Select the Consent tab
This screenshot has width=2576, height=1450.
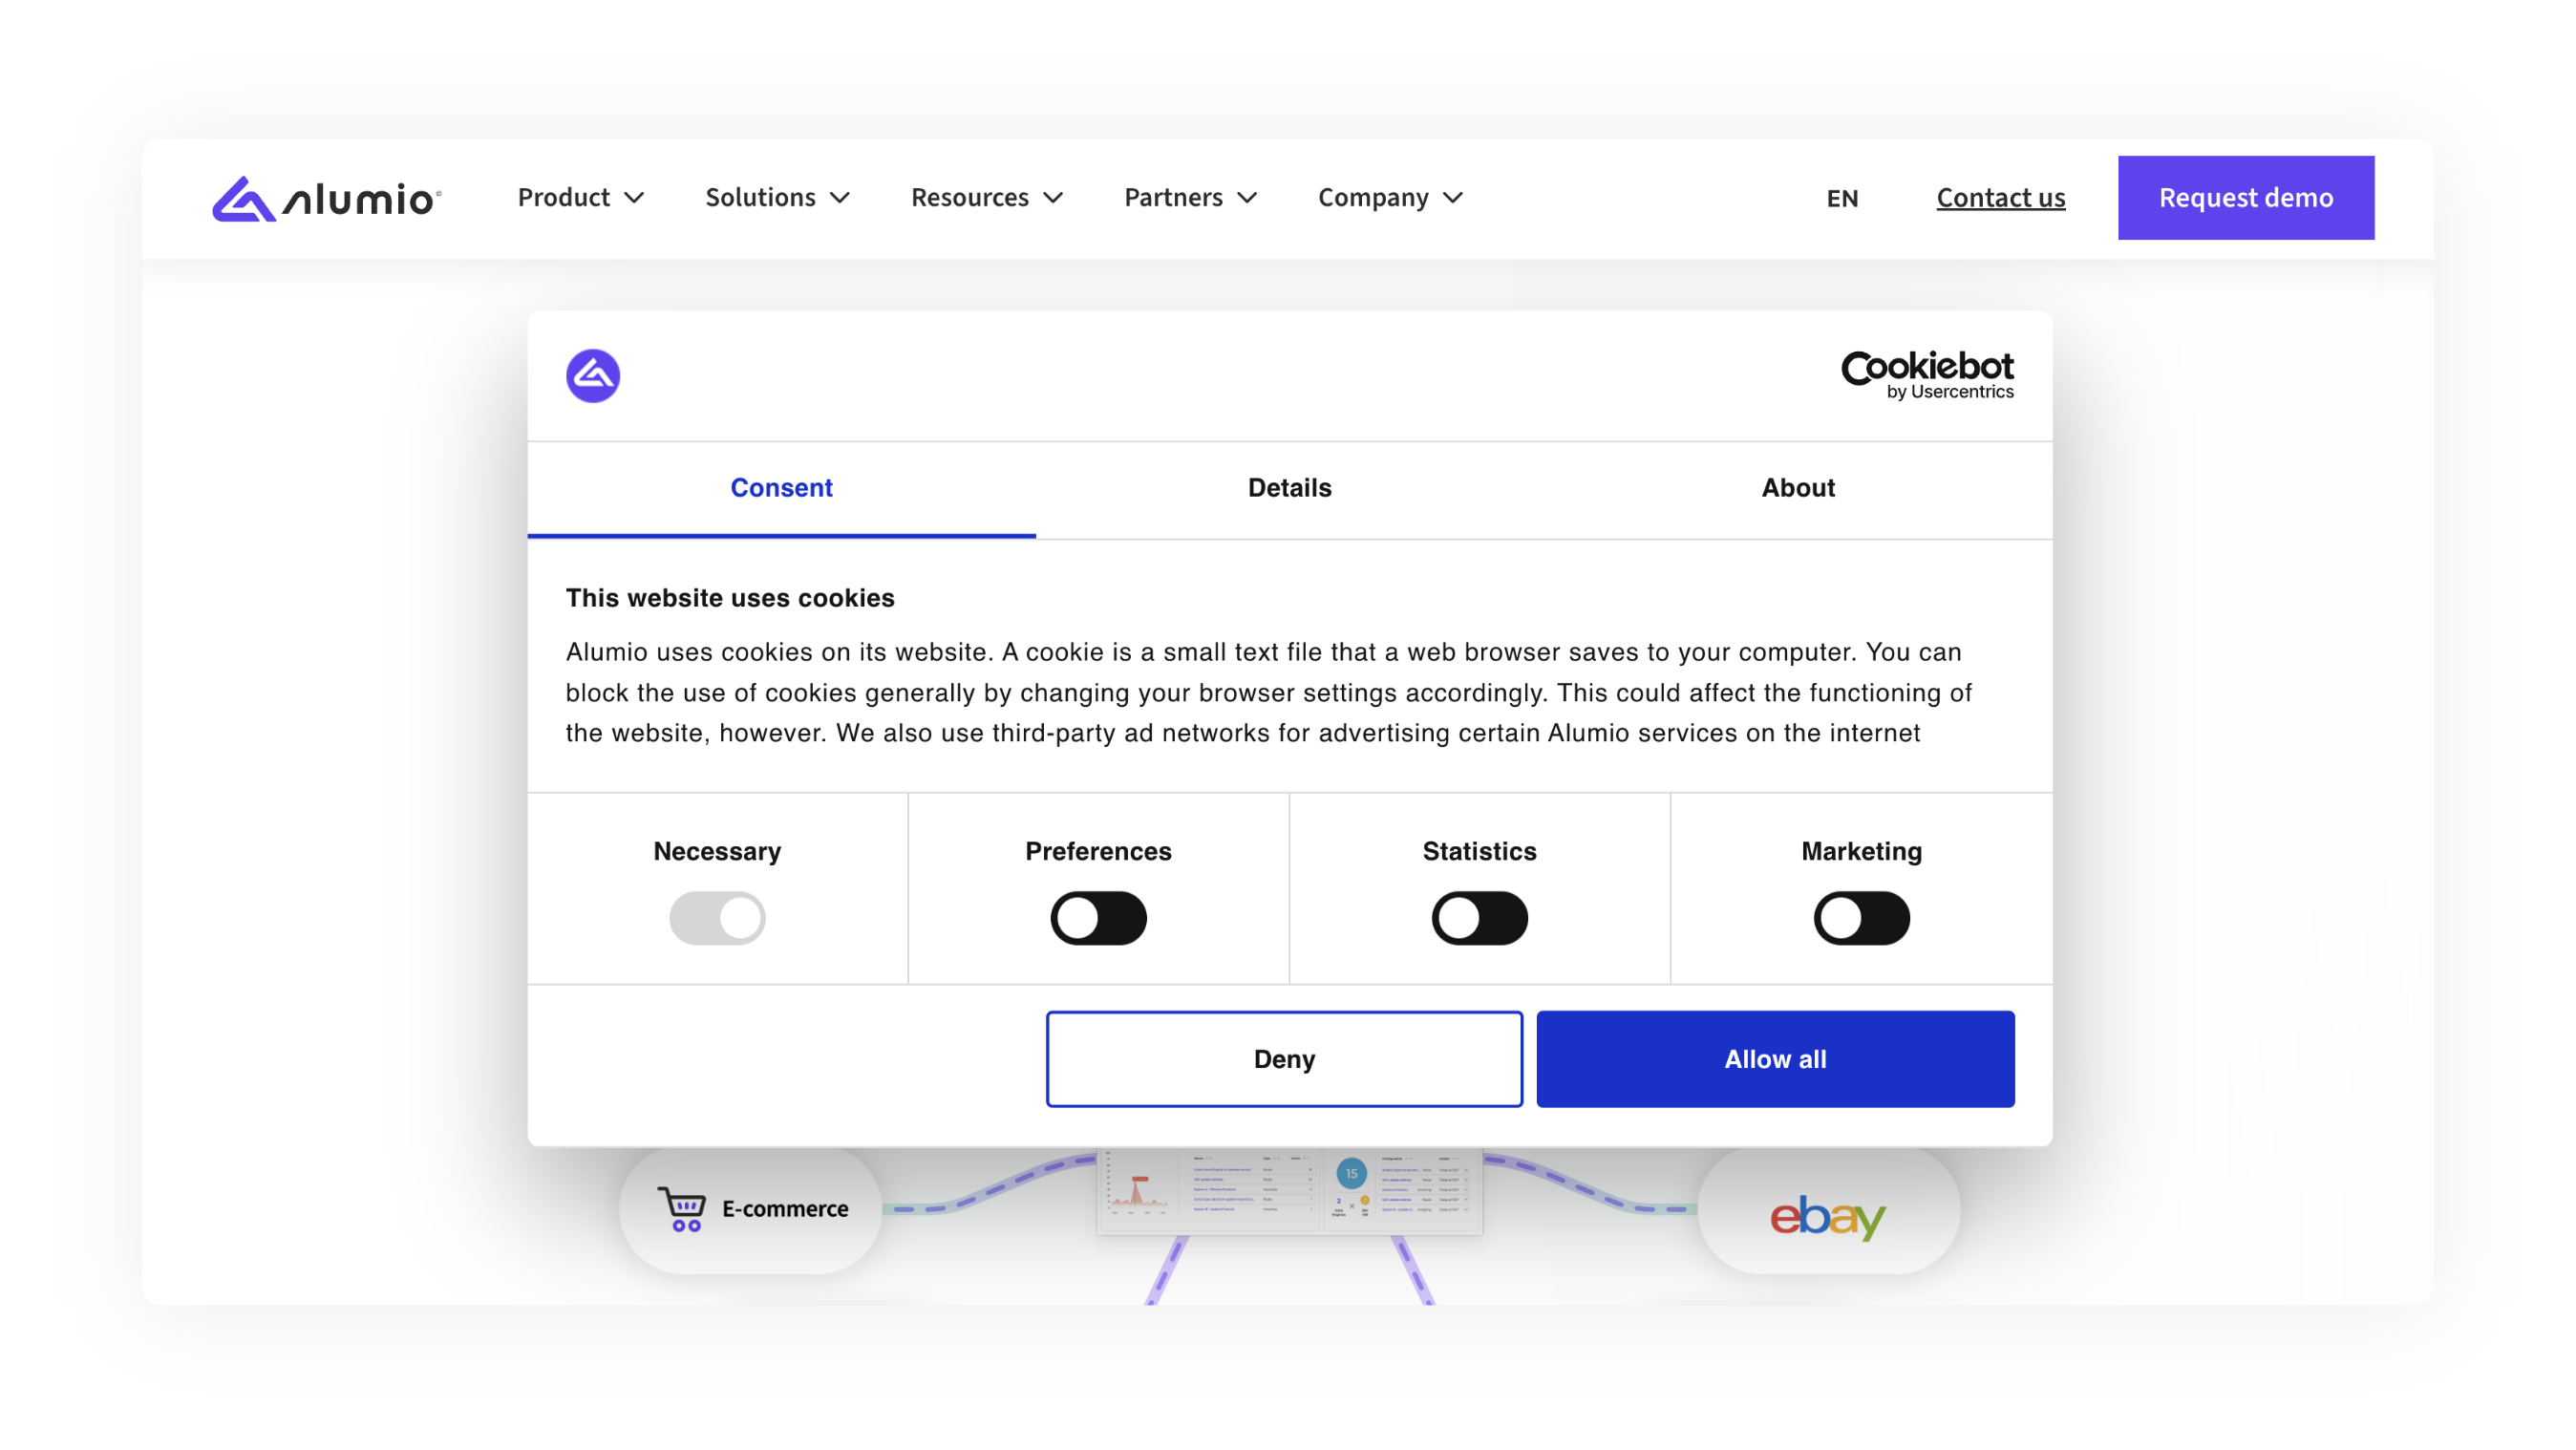pos(781,488)
